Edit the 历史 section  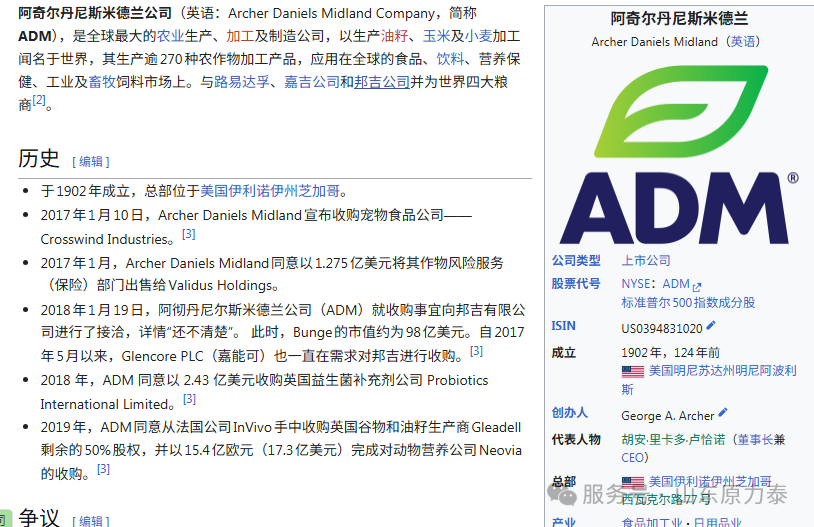[x=91, y=161]
